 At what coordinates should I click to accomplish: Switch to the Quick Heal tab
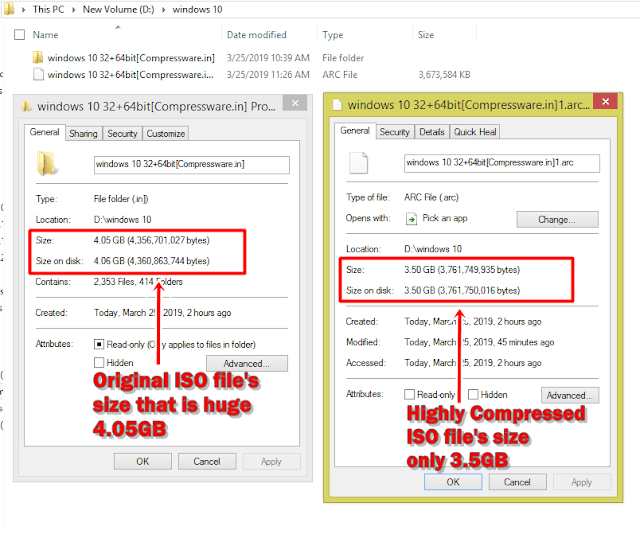(x=475, y=132)
